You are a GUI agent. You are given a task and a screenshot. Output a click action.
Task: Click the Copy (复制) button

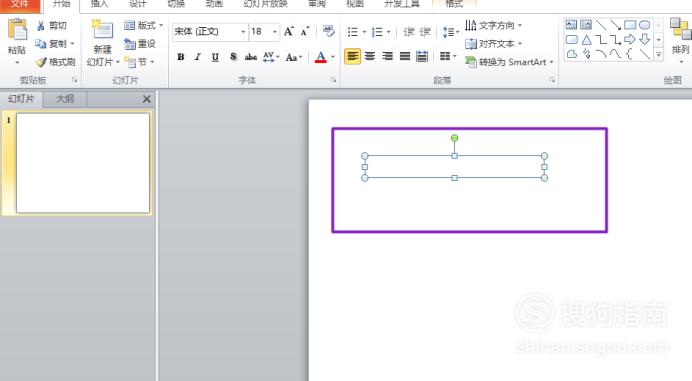[x=55, y=44]
